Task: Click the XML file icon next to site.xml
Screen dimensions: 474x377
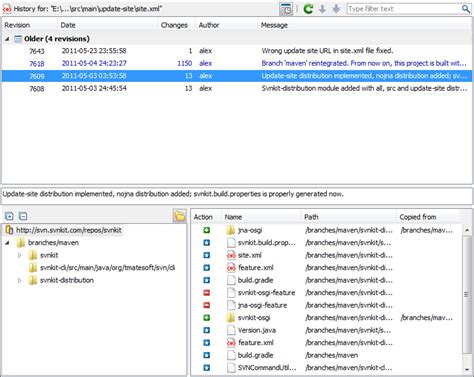Action: pyautogui.click(x=231, y=255)
